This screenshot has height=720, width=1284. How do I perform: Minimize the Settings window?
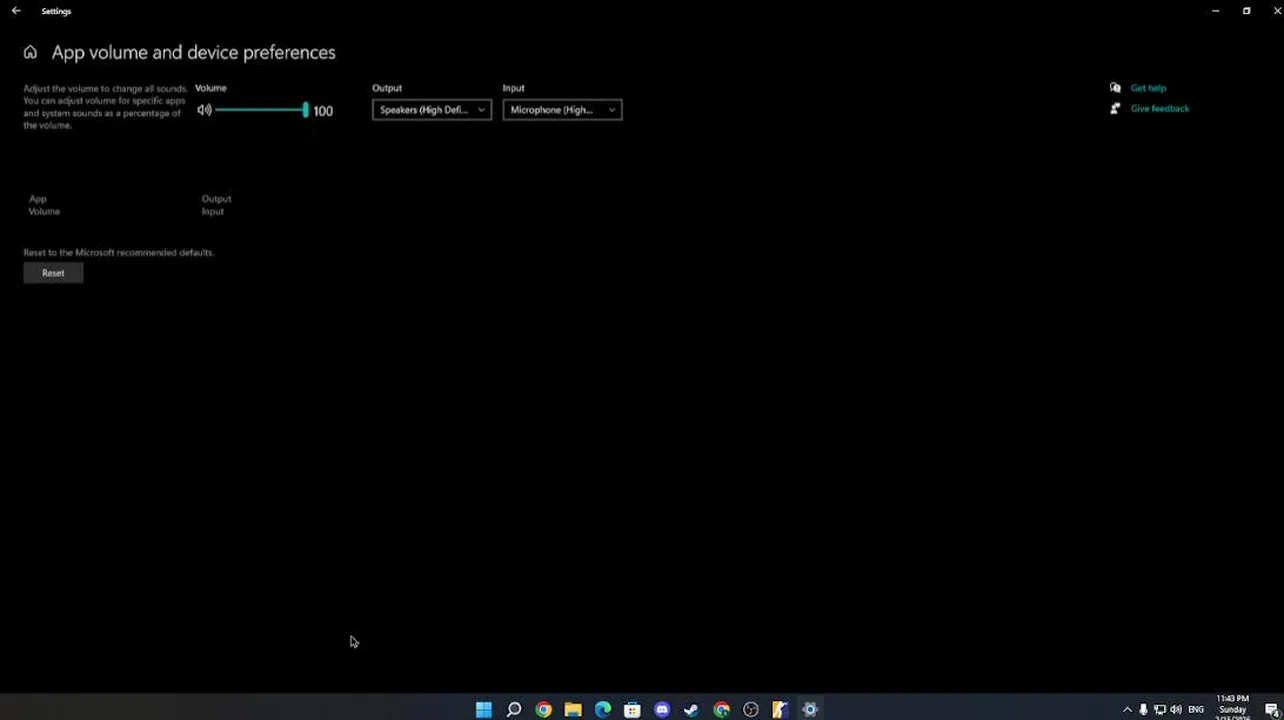click(x=1215, y=11)
